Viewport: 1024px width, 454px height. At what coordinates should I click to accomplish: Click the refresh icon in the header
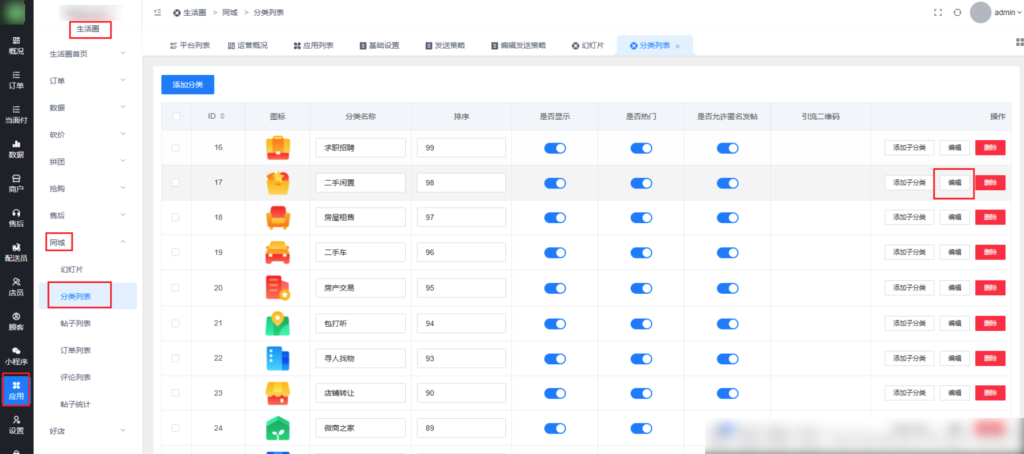[957, 12]
